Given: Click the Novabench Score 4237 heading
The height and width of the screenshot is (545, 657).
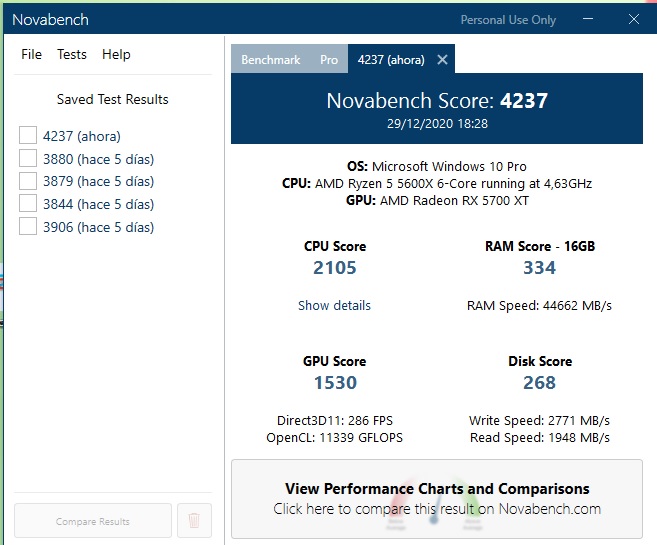Looking at the screenshot, I should click(437, 101).
